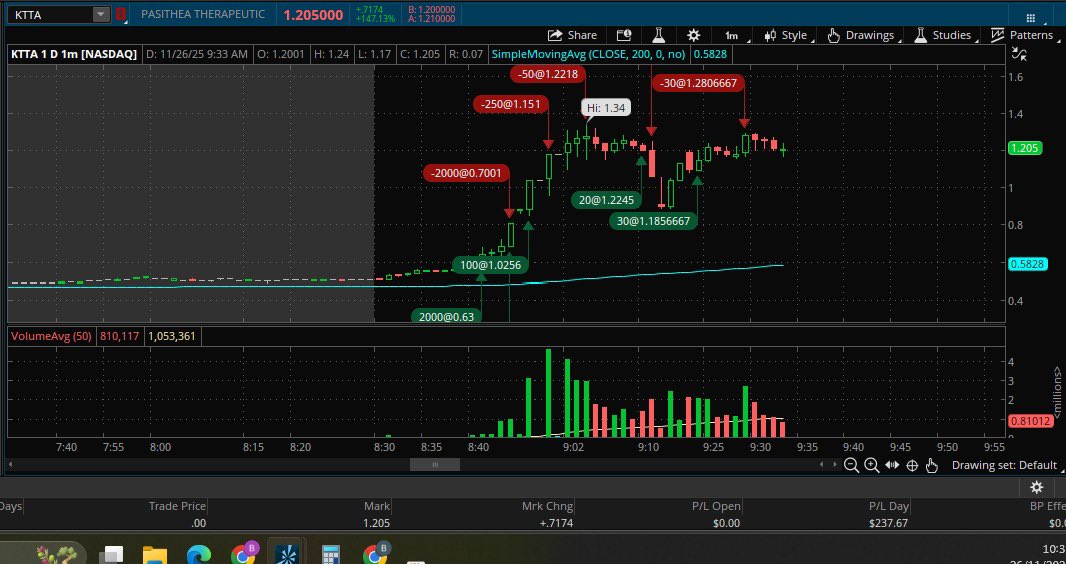Click the -2000@0.7001 sell order bubble
Screen dimensions: 1066x564
pos(467,173)
